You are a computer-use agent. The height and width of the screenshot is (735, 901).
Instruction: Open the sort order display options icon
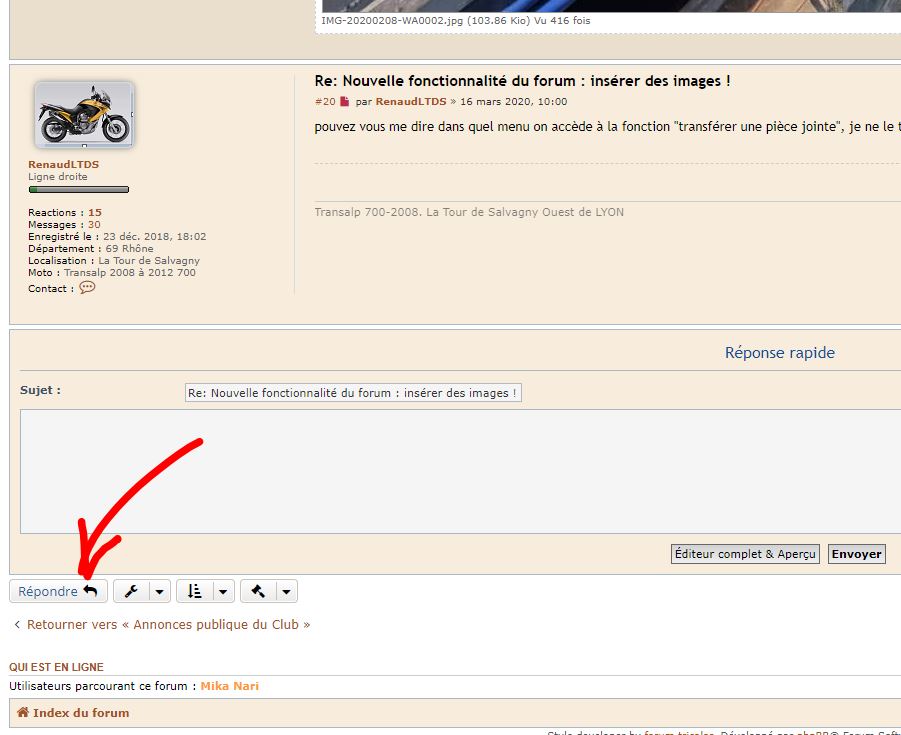click(x=194, y=591)
